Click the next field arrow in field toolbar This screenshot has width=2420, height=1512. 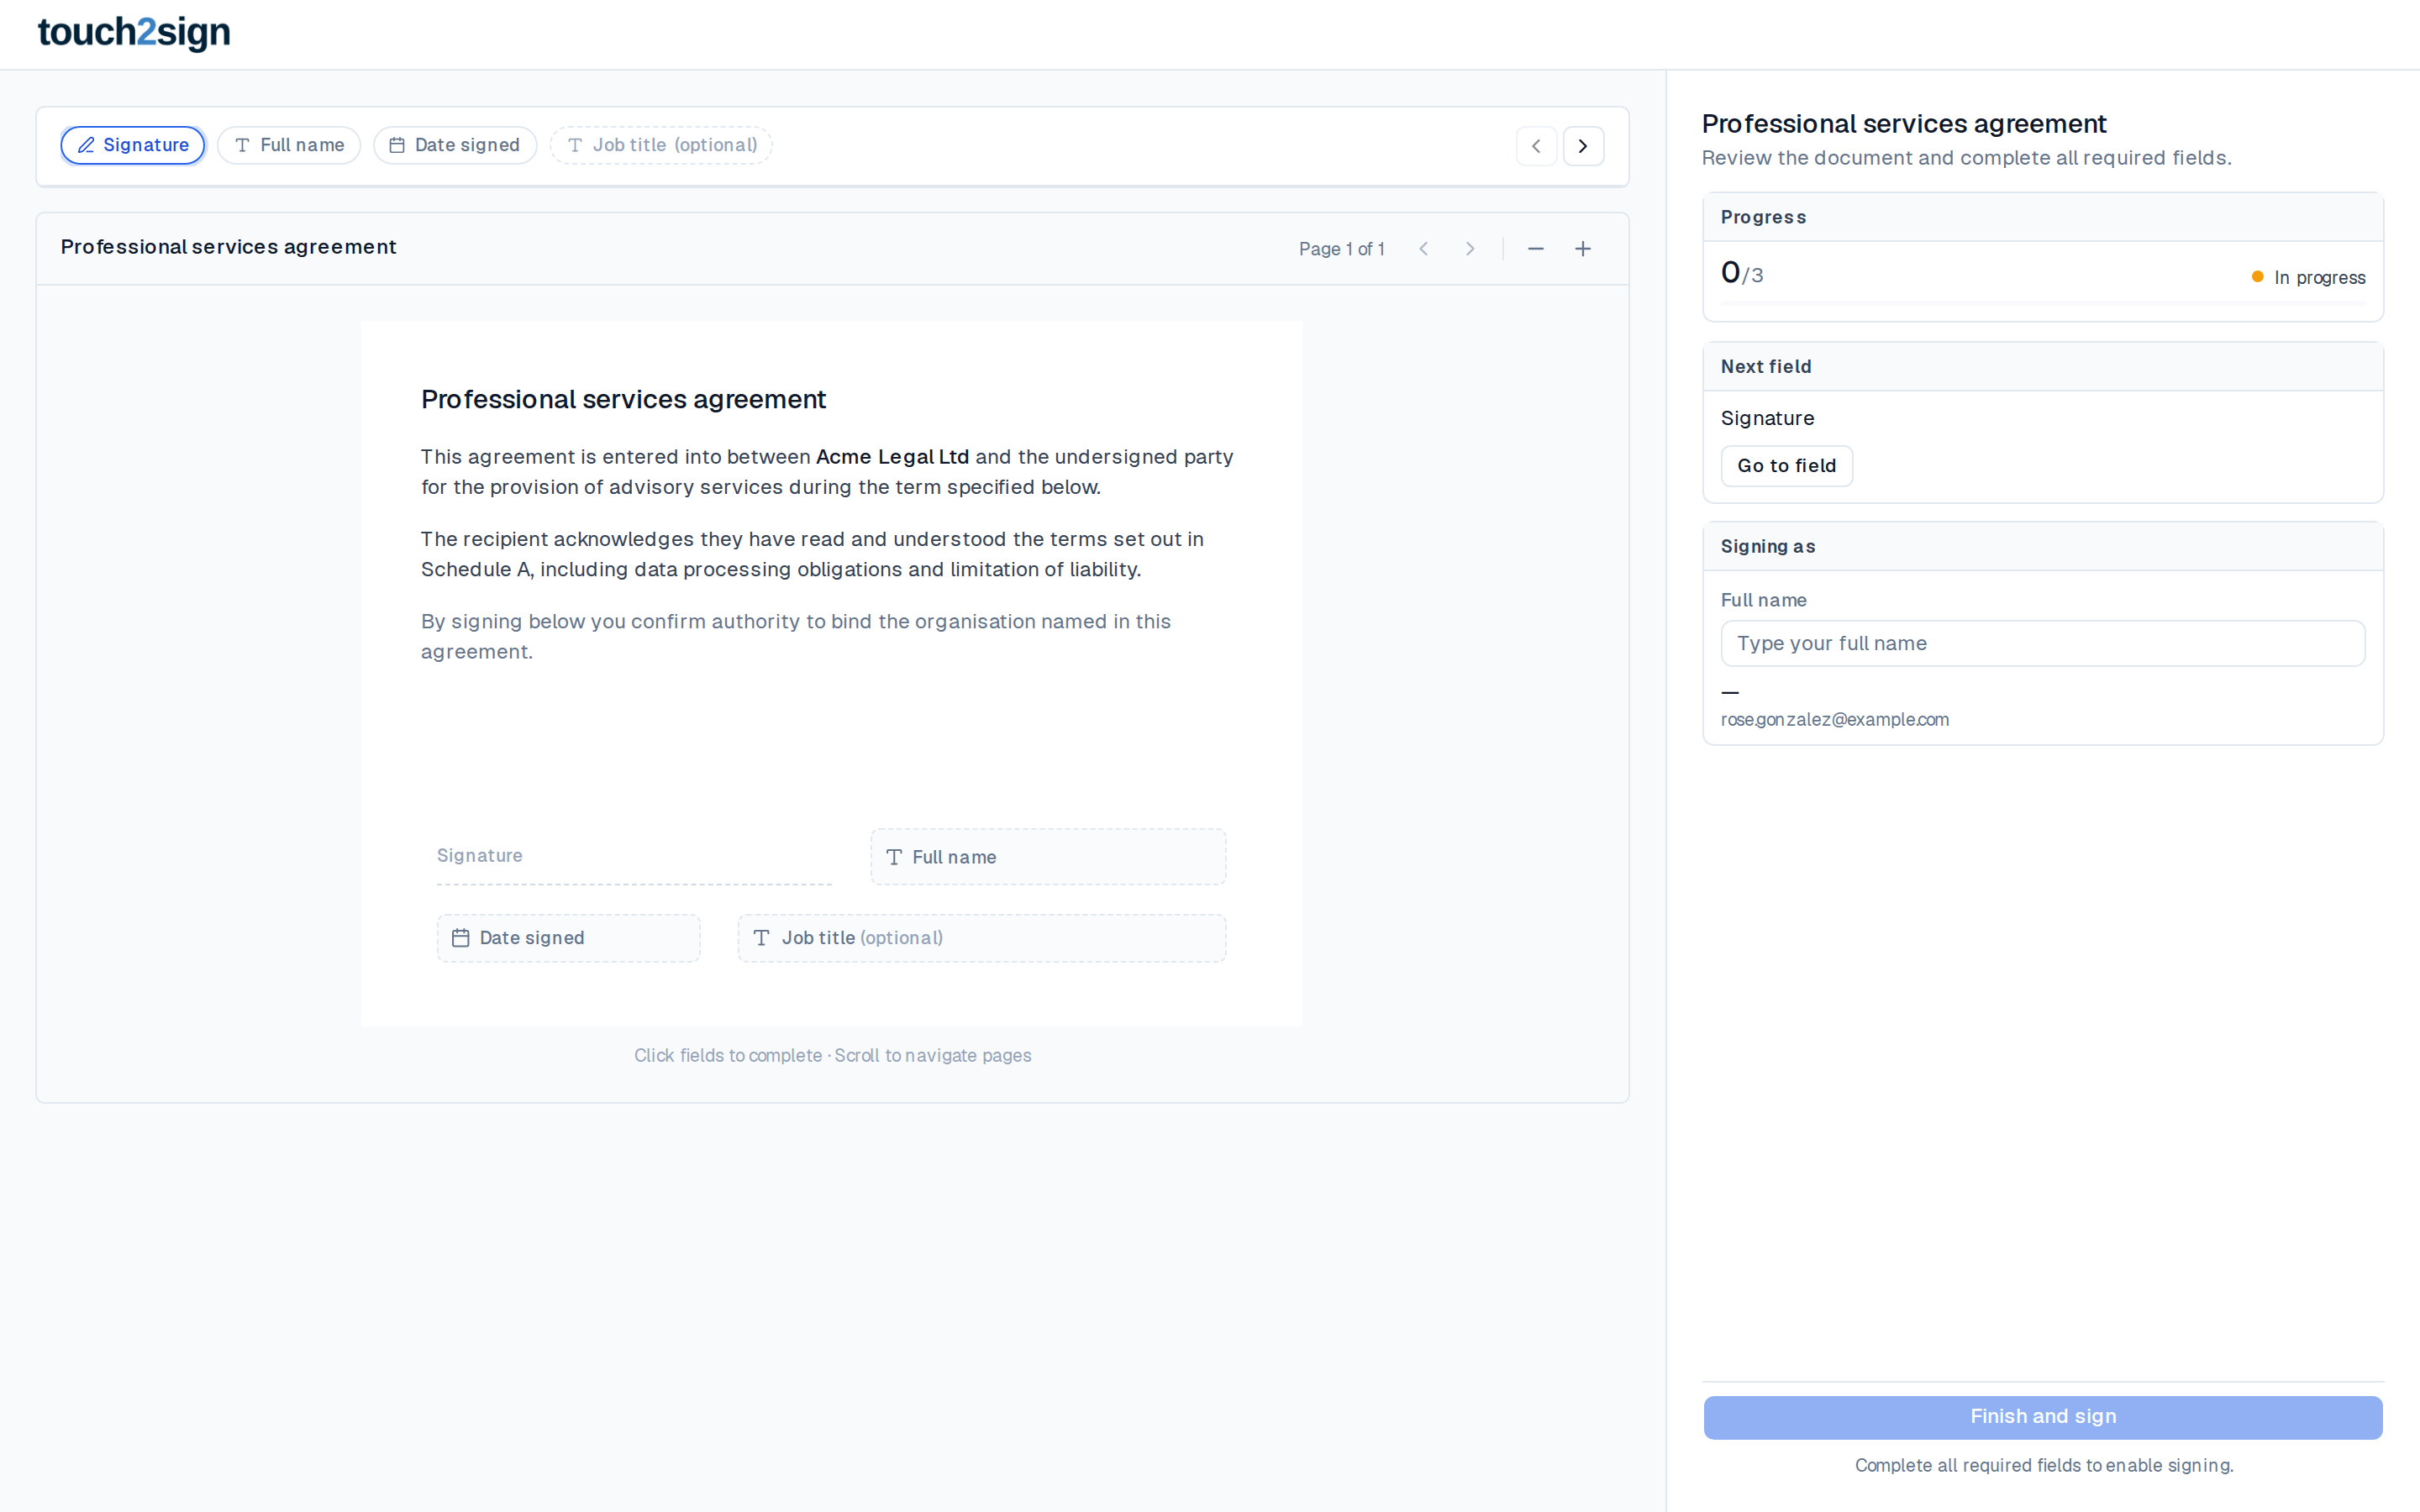[x=1583, y=146]
